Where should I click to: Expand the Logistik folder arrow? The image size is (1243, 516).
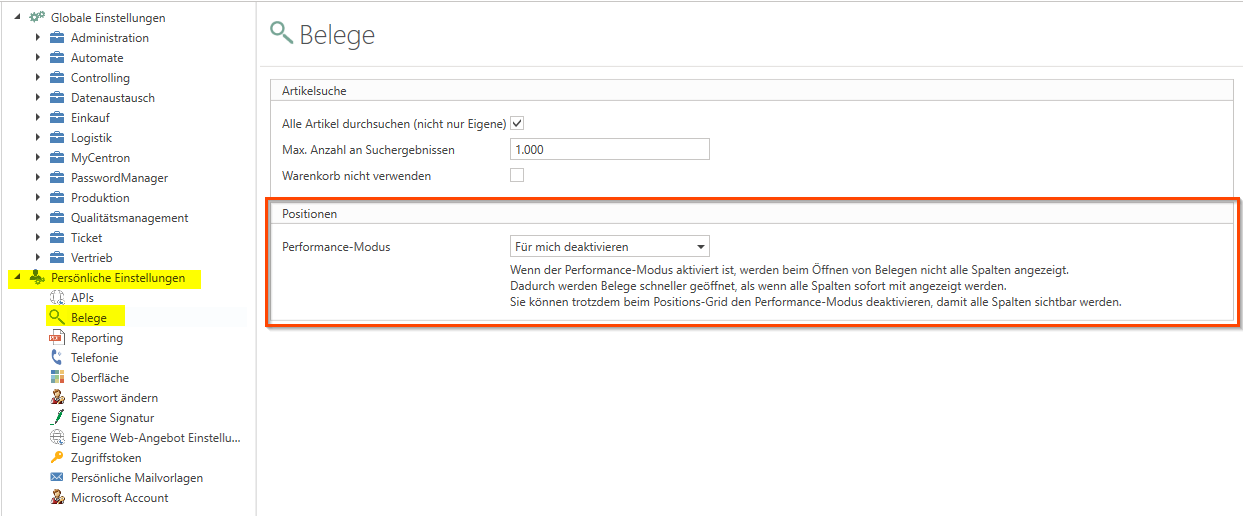coord(38,138)
